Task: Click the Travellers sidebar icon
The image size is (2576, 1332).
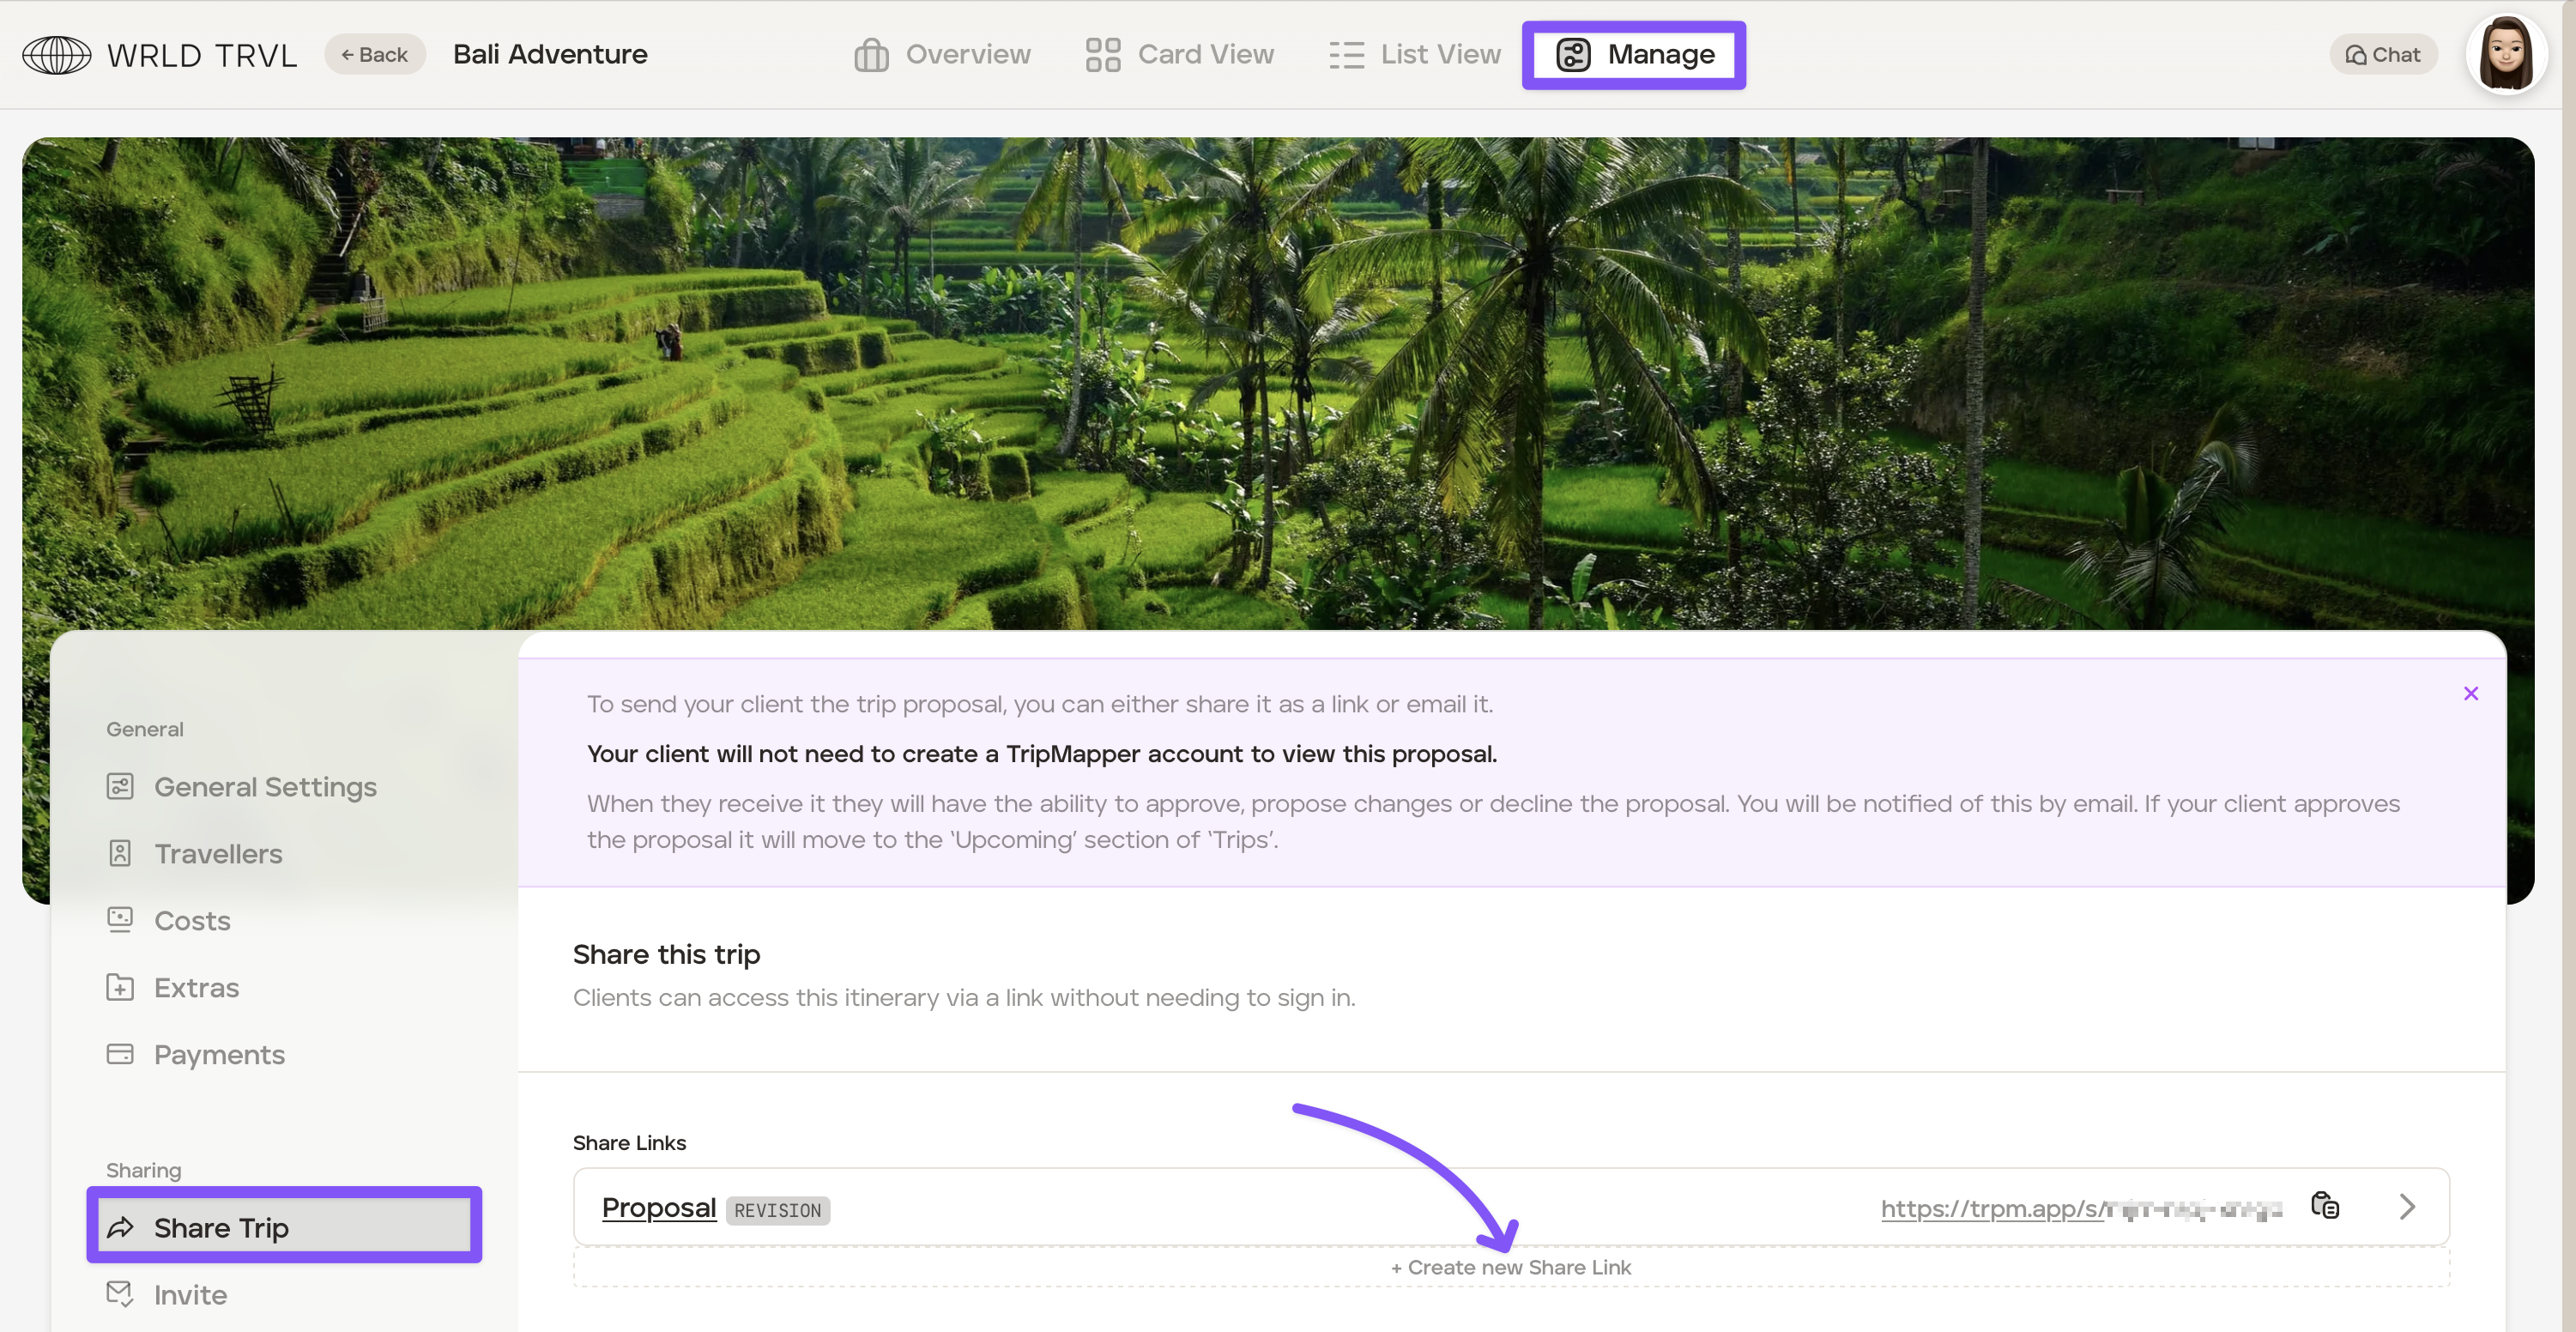Action: point(120,853)
